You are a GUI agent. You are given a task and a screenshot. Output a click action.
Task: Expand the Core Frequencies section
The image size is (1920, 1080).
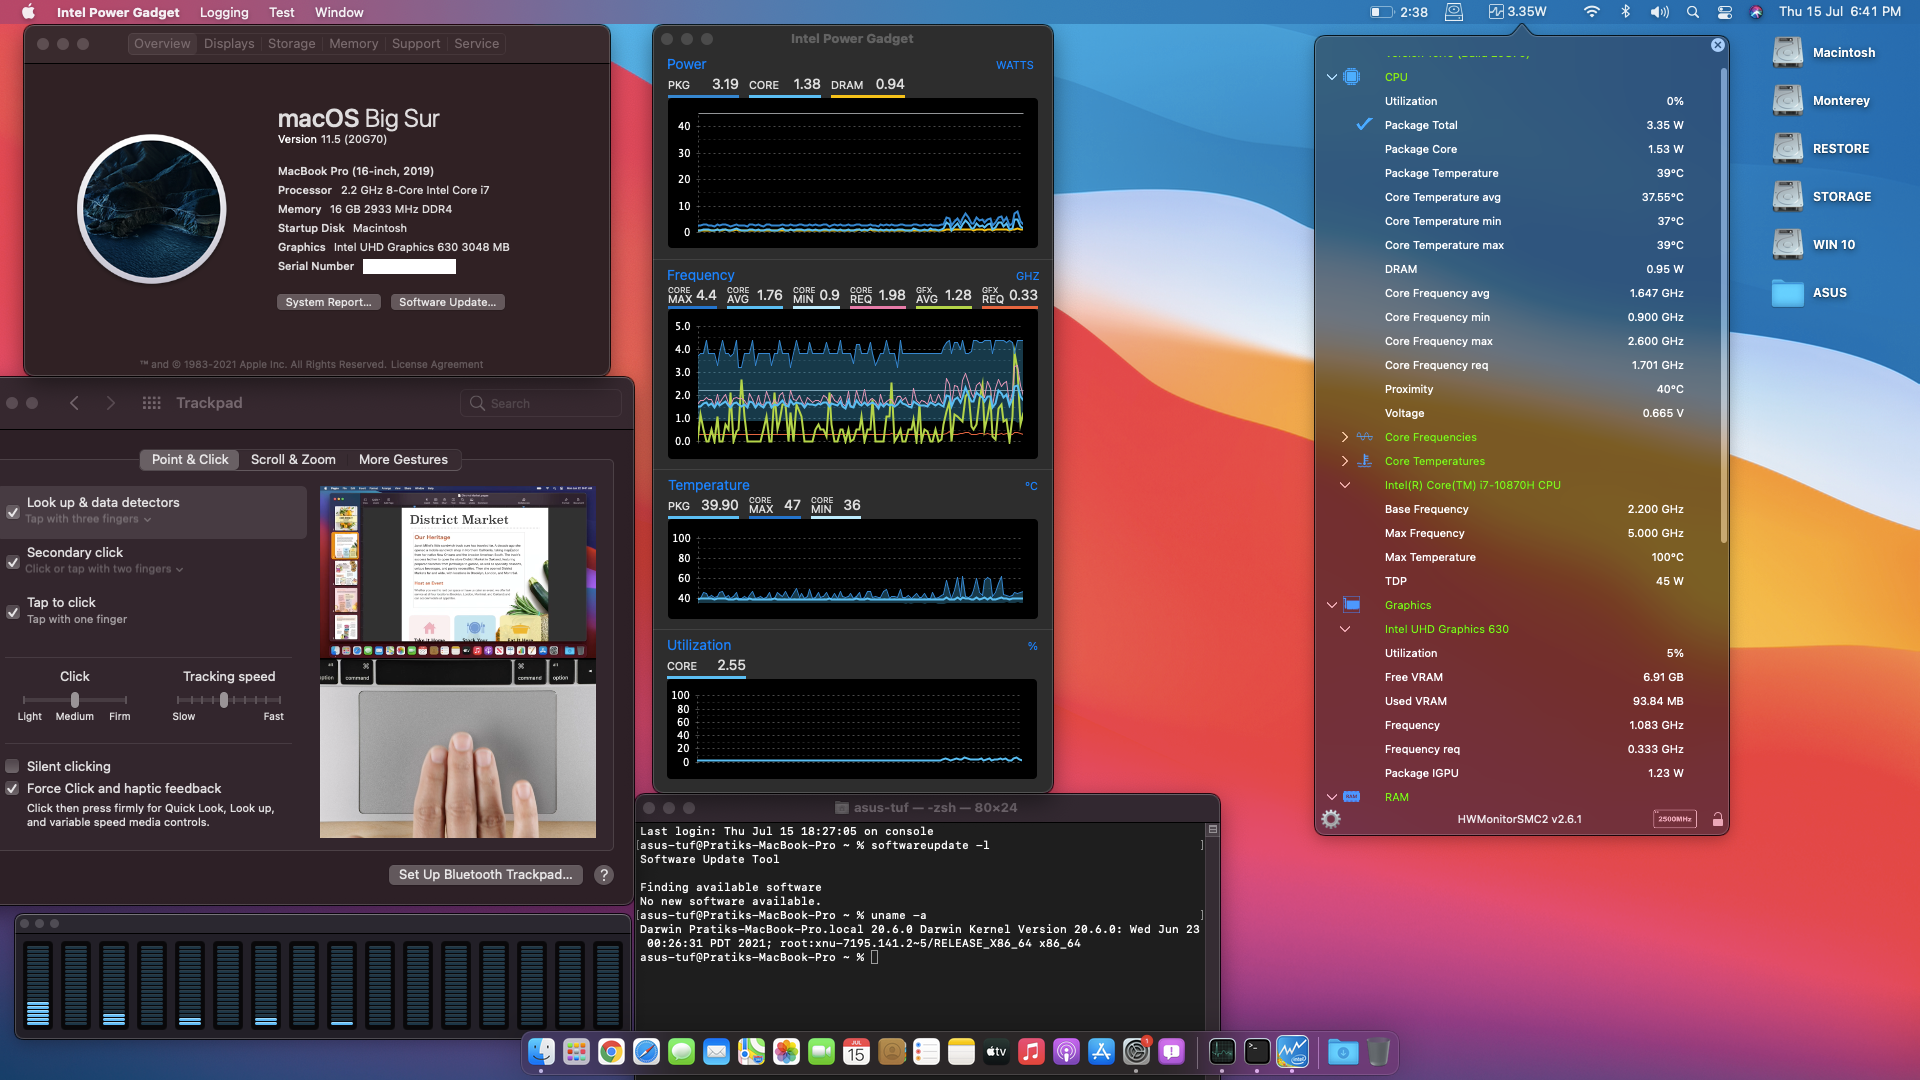point(1345,437)
